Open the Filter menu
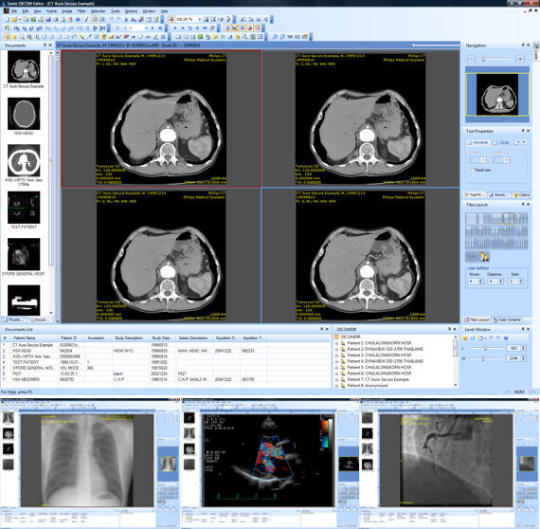Viewport: 540px width, 529px height. click(81, 11)
